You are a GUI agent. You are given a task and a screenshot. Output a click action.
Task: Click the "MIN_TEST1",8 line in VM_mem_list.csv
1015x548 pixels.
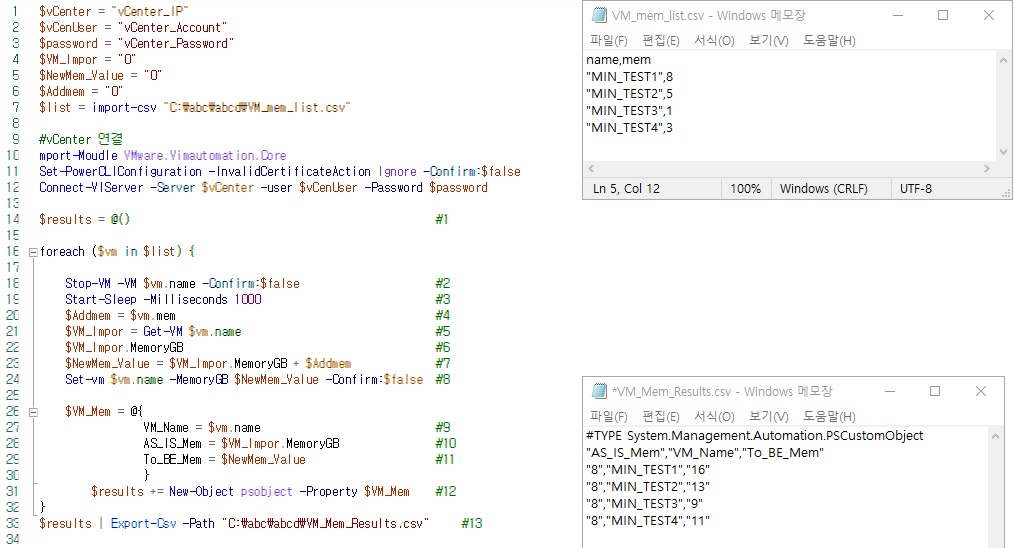(x=629, y=77)
